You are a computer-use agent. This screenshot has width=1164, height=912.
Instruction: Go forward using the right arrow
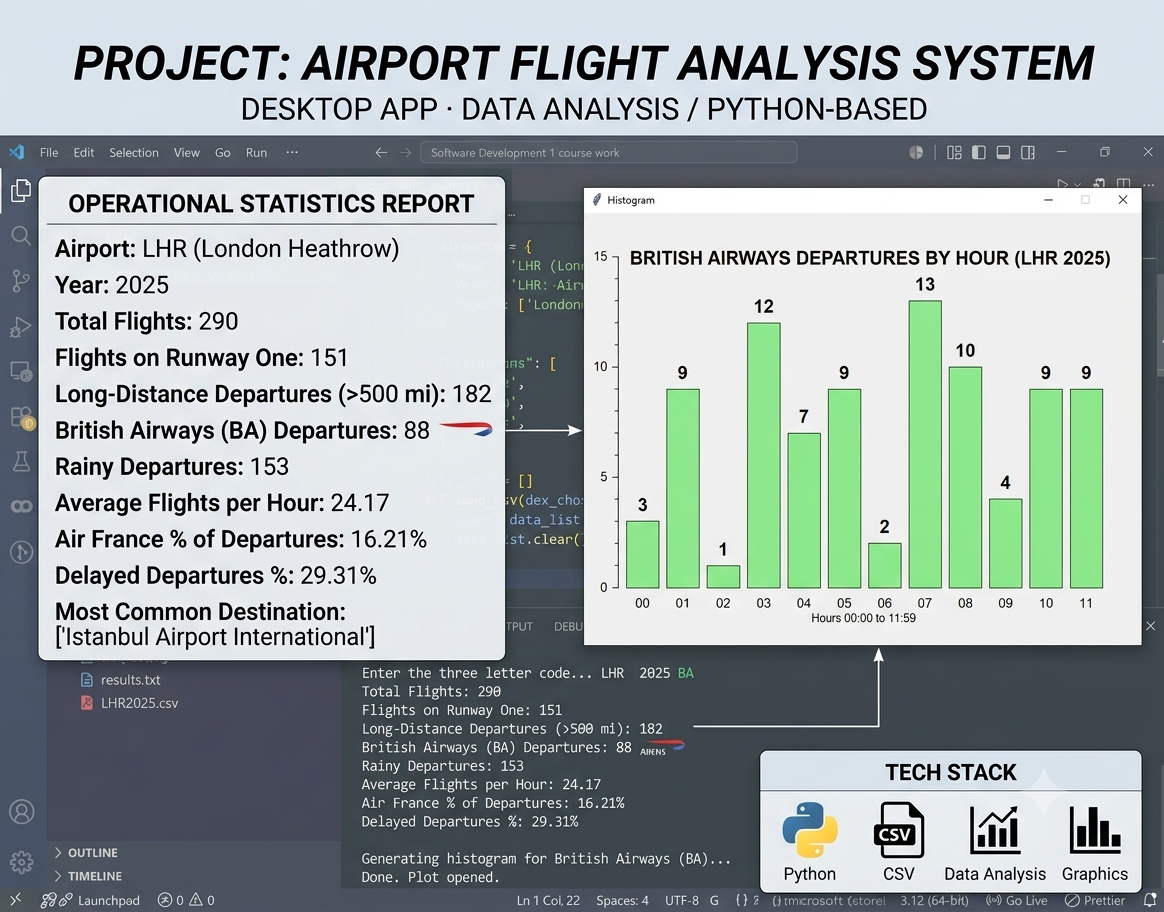click(x=405, y=152)
